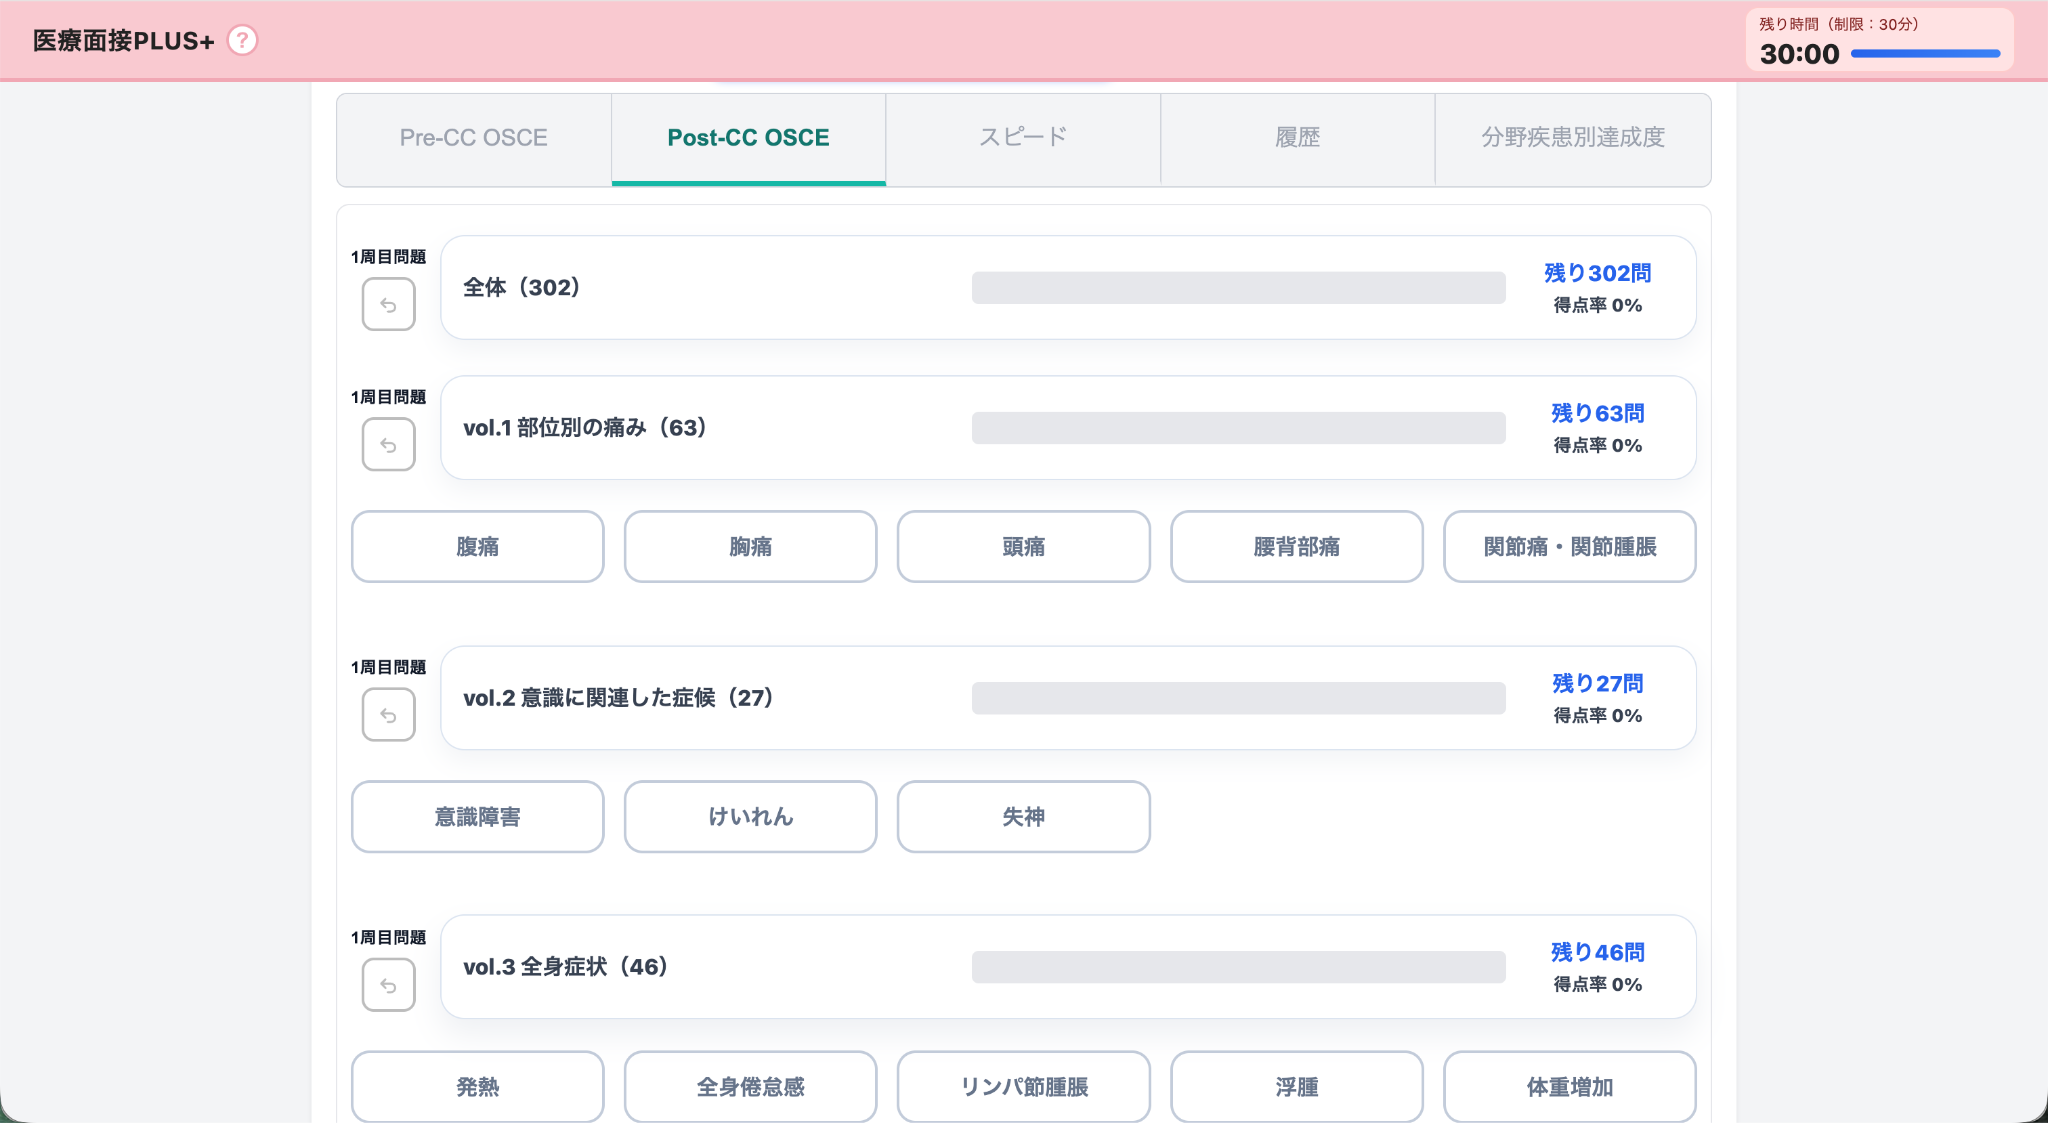Select the 意識障害 topic button
This screenshot has height=1123, width=2048.
[x=478, y=817]
